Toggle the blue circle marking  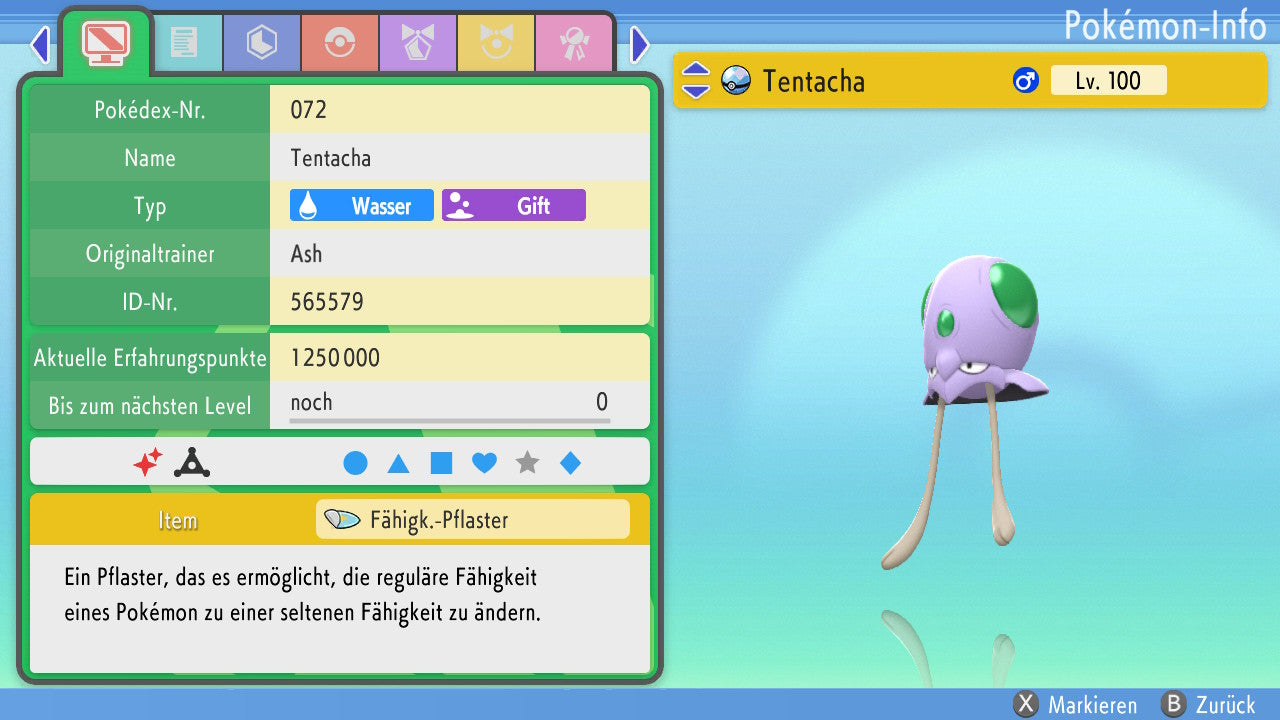(355, 463)
